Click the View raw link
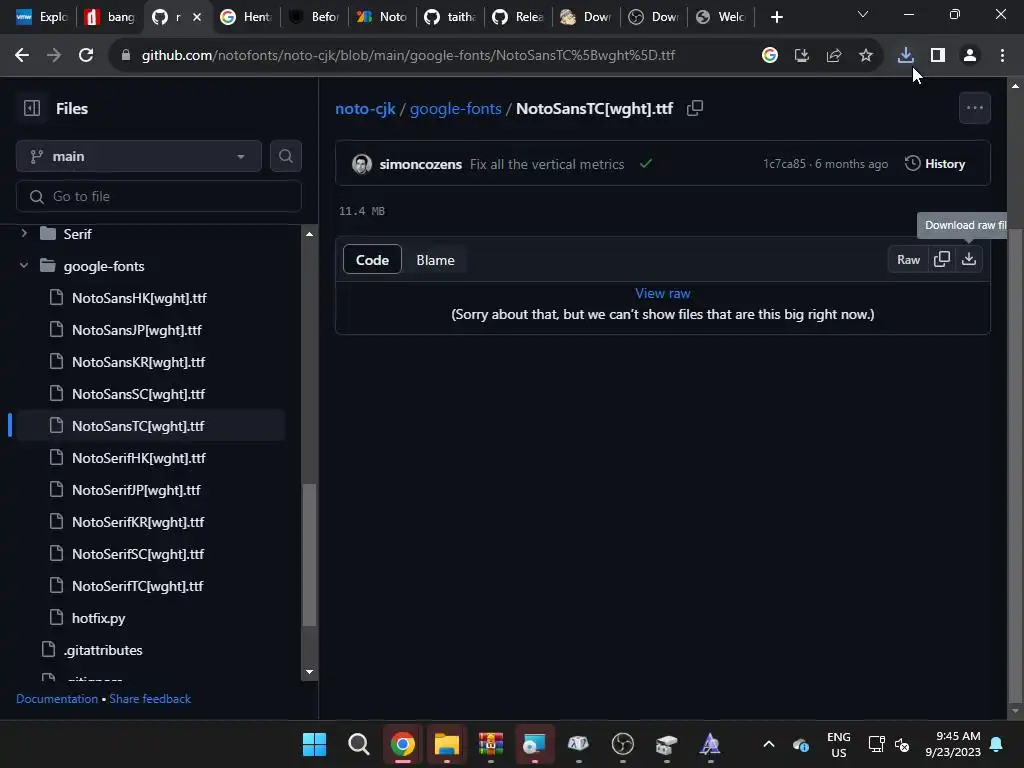1024x768 pixels. pyautogui.click(x=662, y=293)
